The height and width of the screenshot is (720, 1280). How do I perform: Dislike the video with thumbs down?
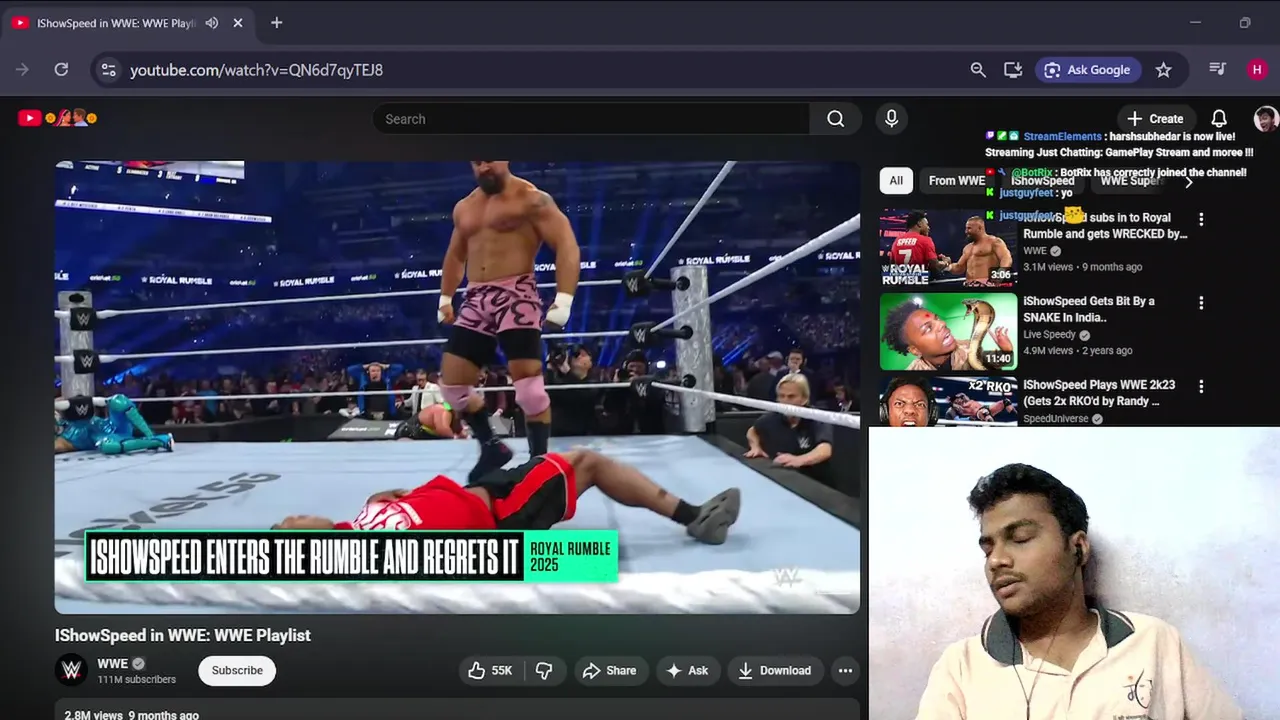pos(544,670)
